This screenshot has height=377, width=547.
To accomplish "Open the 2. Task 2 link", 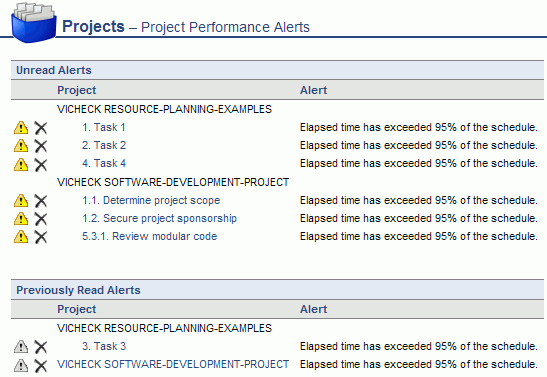I will point(104,145).
